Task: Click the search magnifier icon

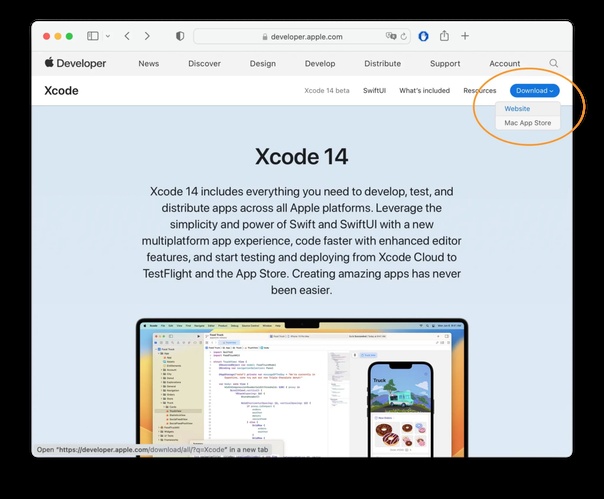Action: pyautogui.click(x=554, y=63)
